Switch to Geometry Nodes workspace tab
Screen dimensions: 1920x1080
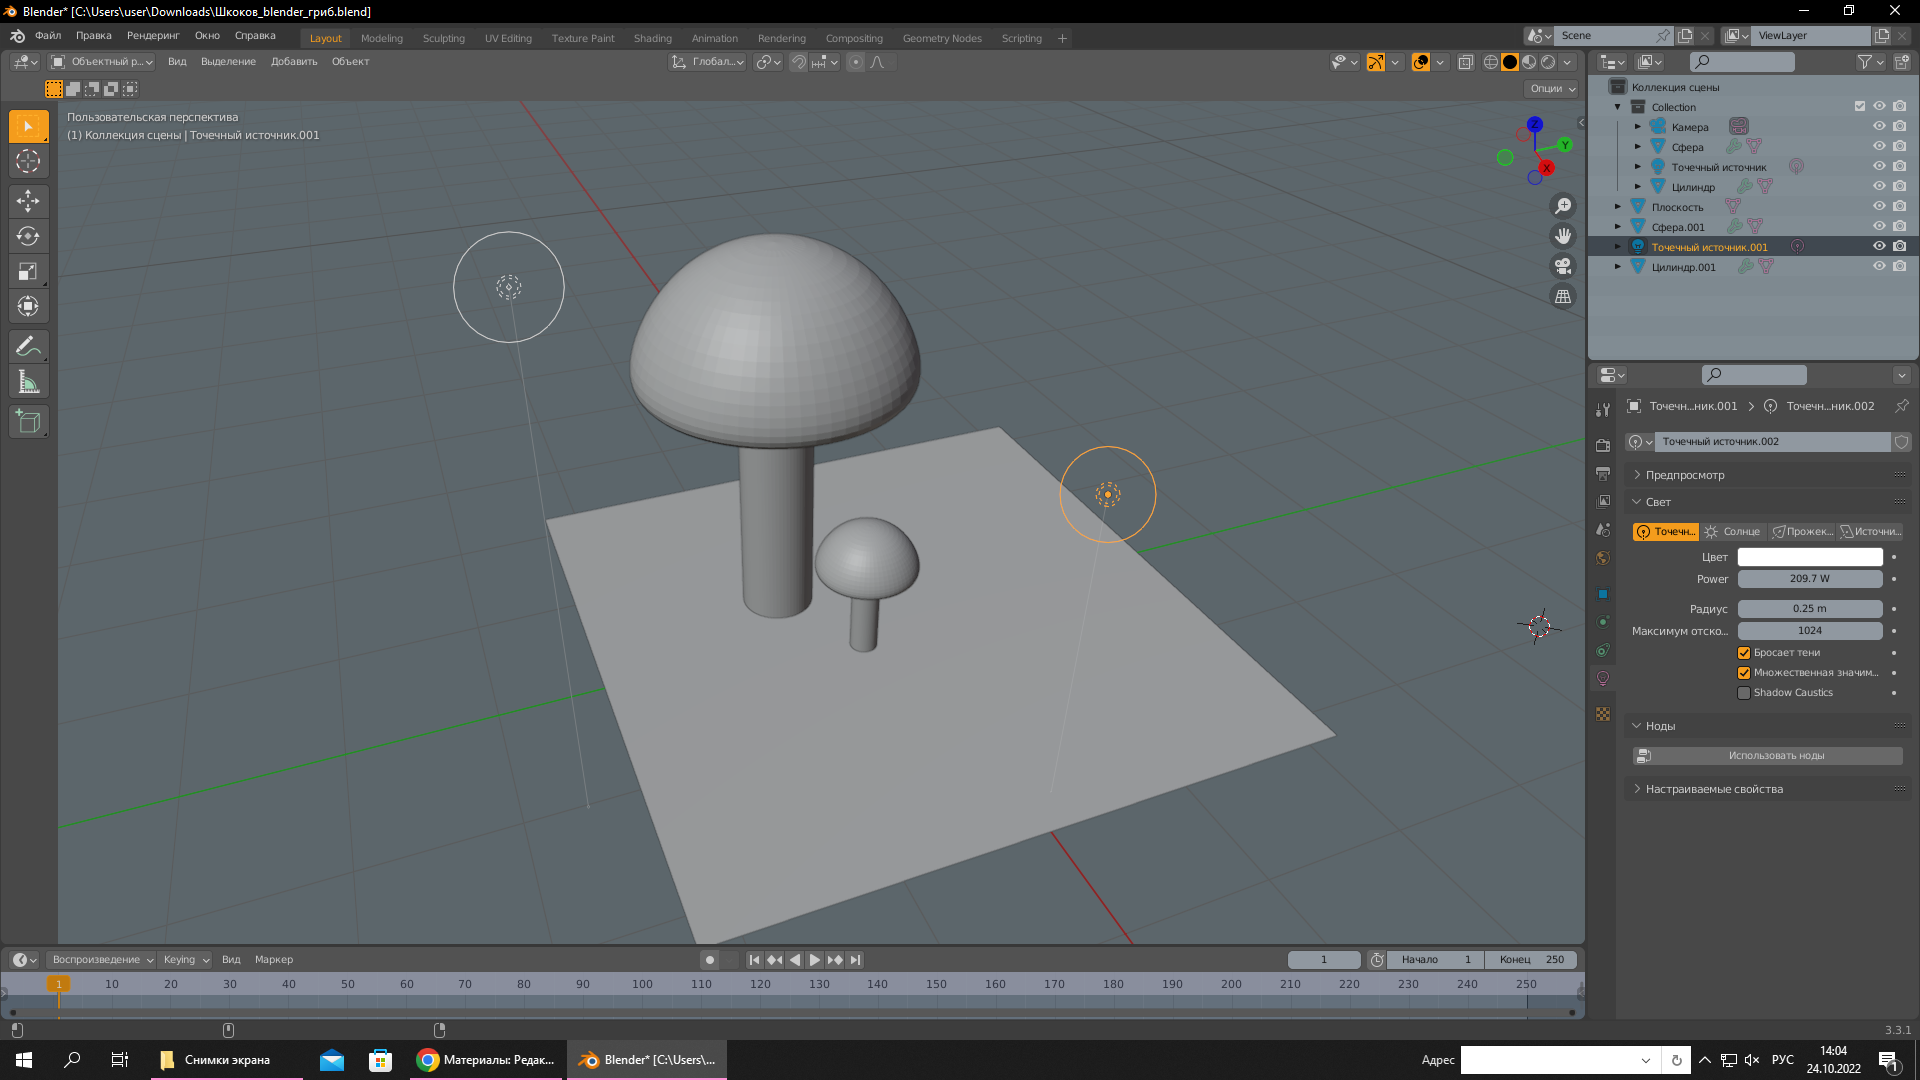coord(942,38)
